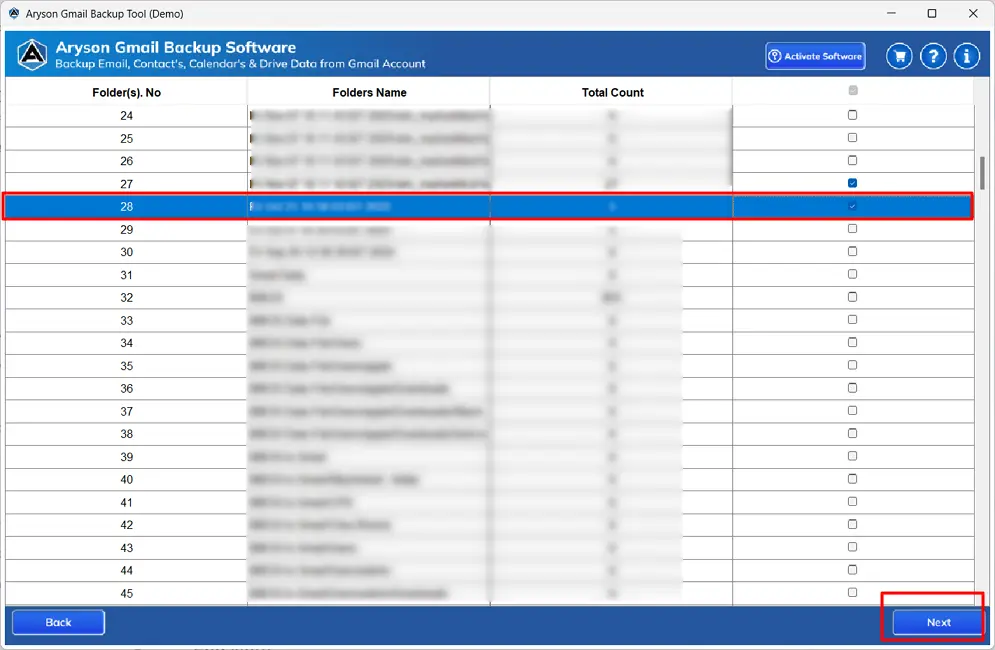Open the info about icon
Screen dimensions: 995x650
[x=966, y=56]
